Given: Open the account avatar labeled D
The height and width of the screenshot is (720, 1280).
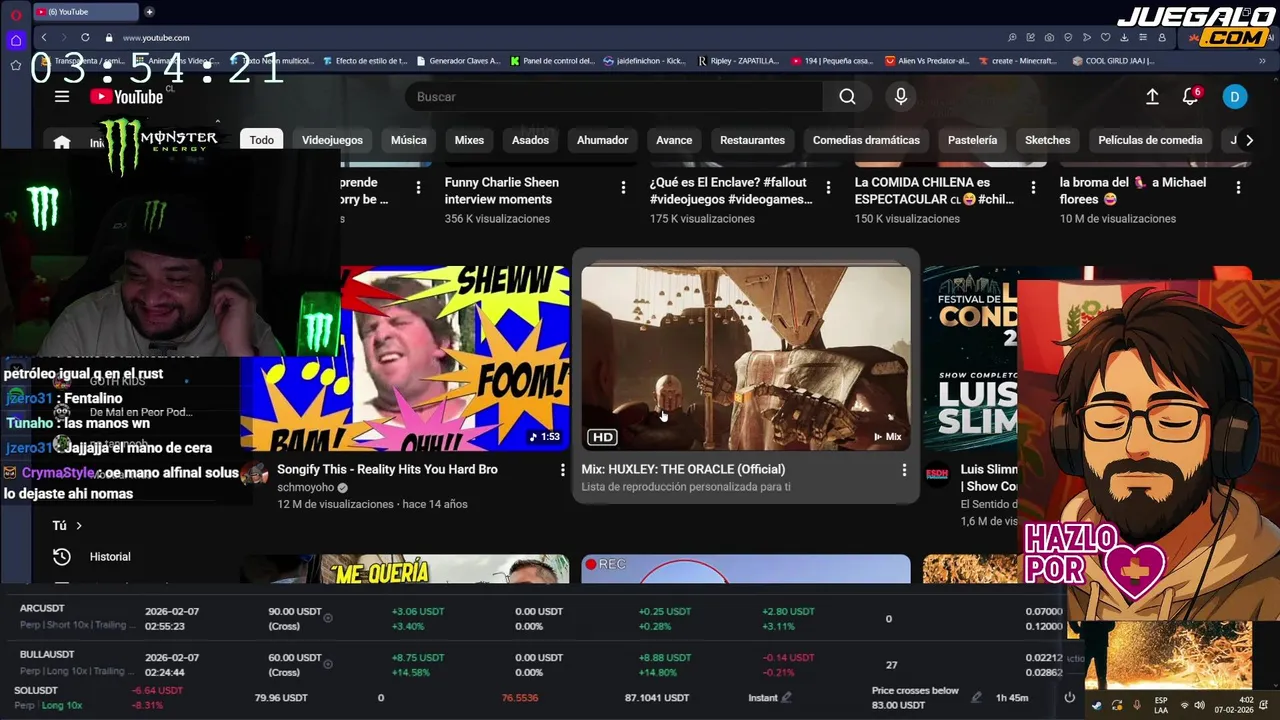Looking at the screenshot, I should click(x=1234, y=97).
